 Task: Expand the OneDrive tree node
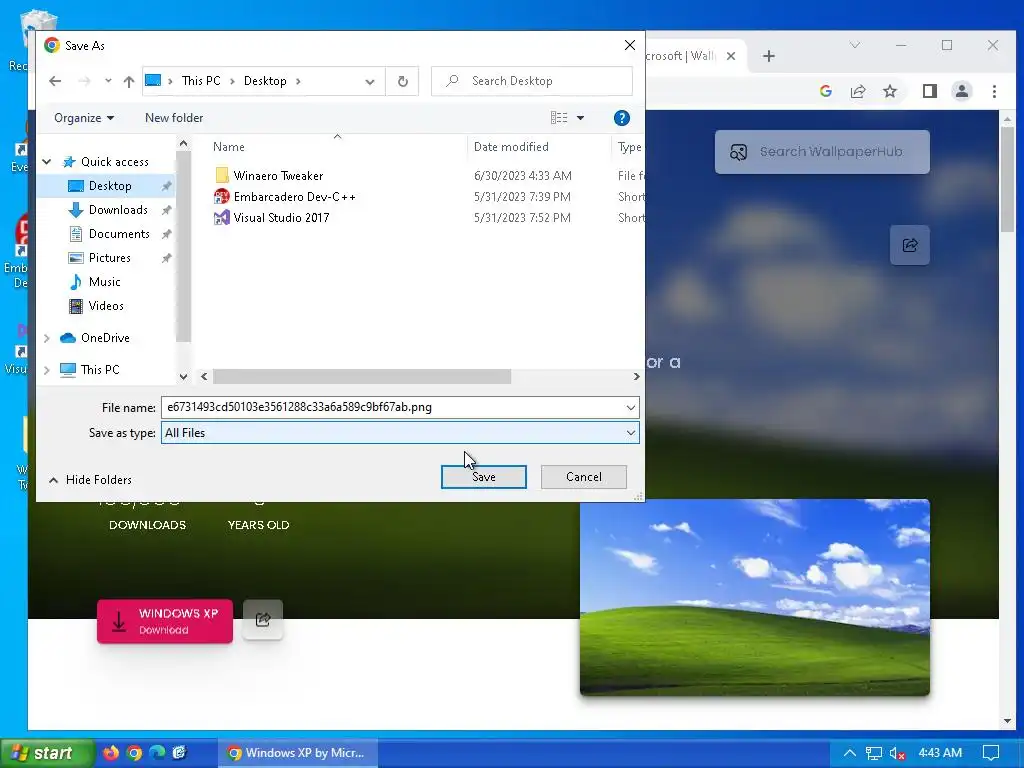pos(47,338)
